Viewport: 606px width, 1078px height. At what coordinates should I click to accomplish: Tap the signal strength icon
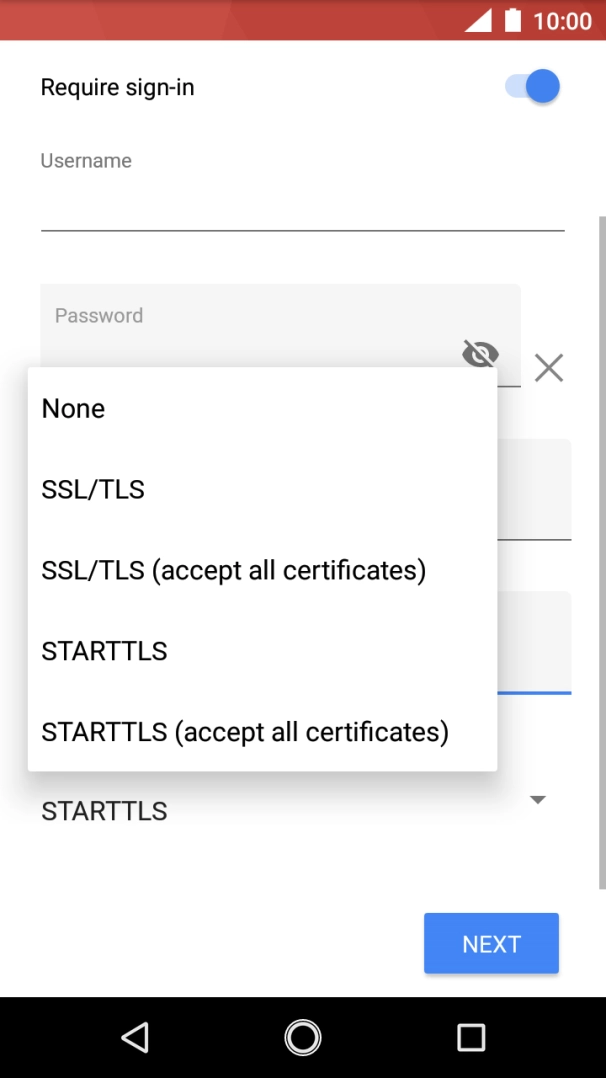tap(478, 20)
